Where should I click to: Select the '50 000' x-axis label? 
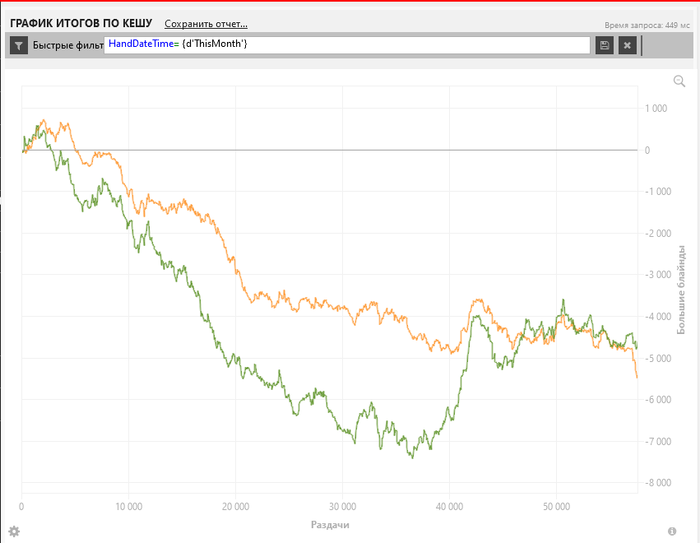[556, 506]
